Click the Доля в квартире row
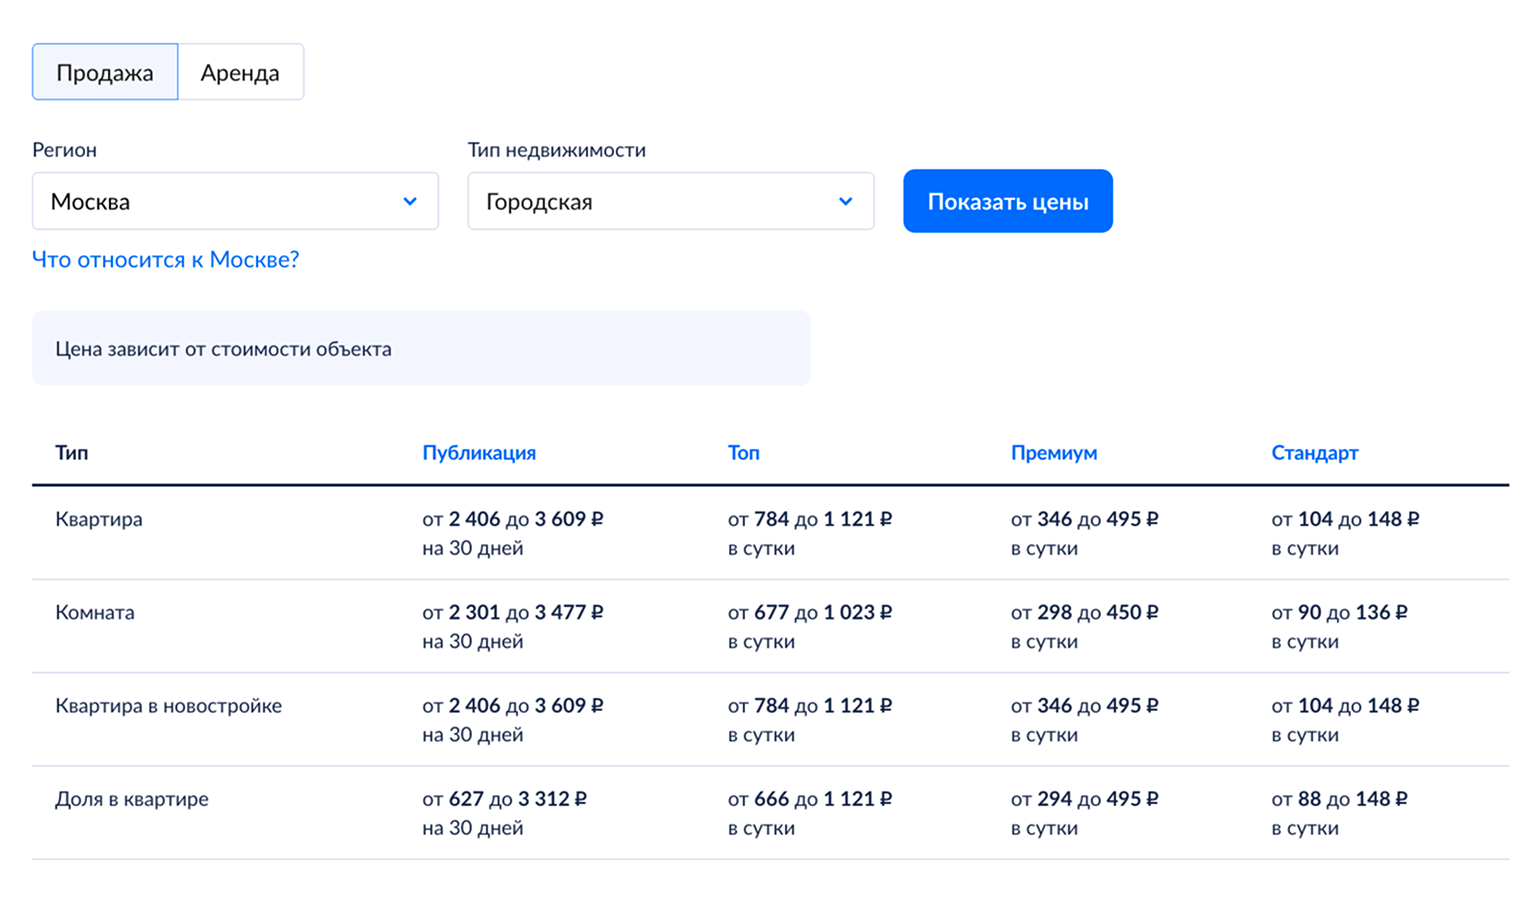Viewport: 1540px width, 921px height. point(131,799)
